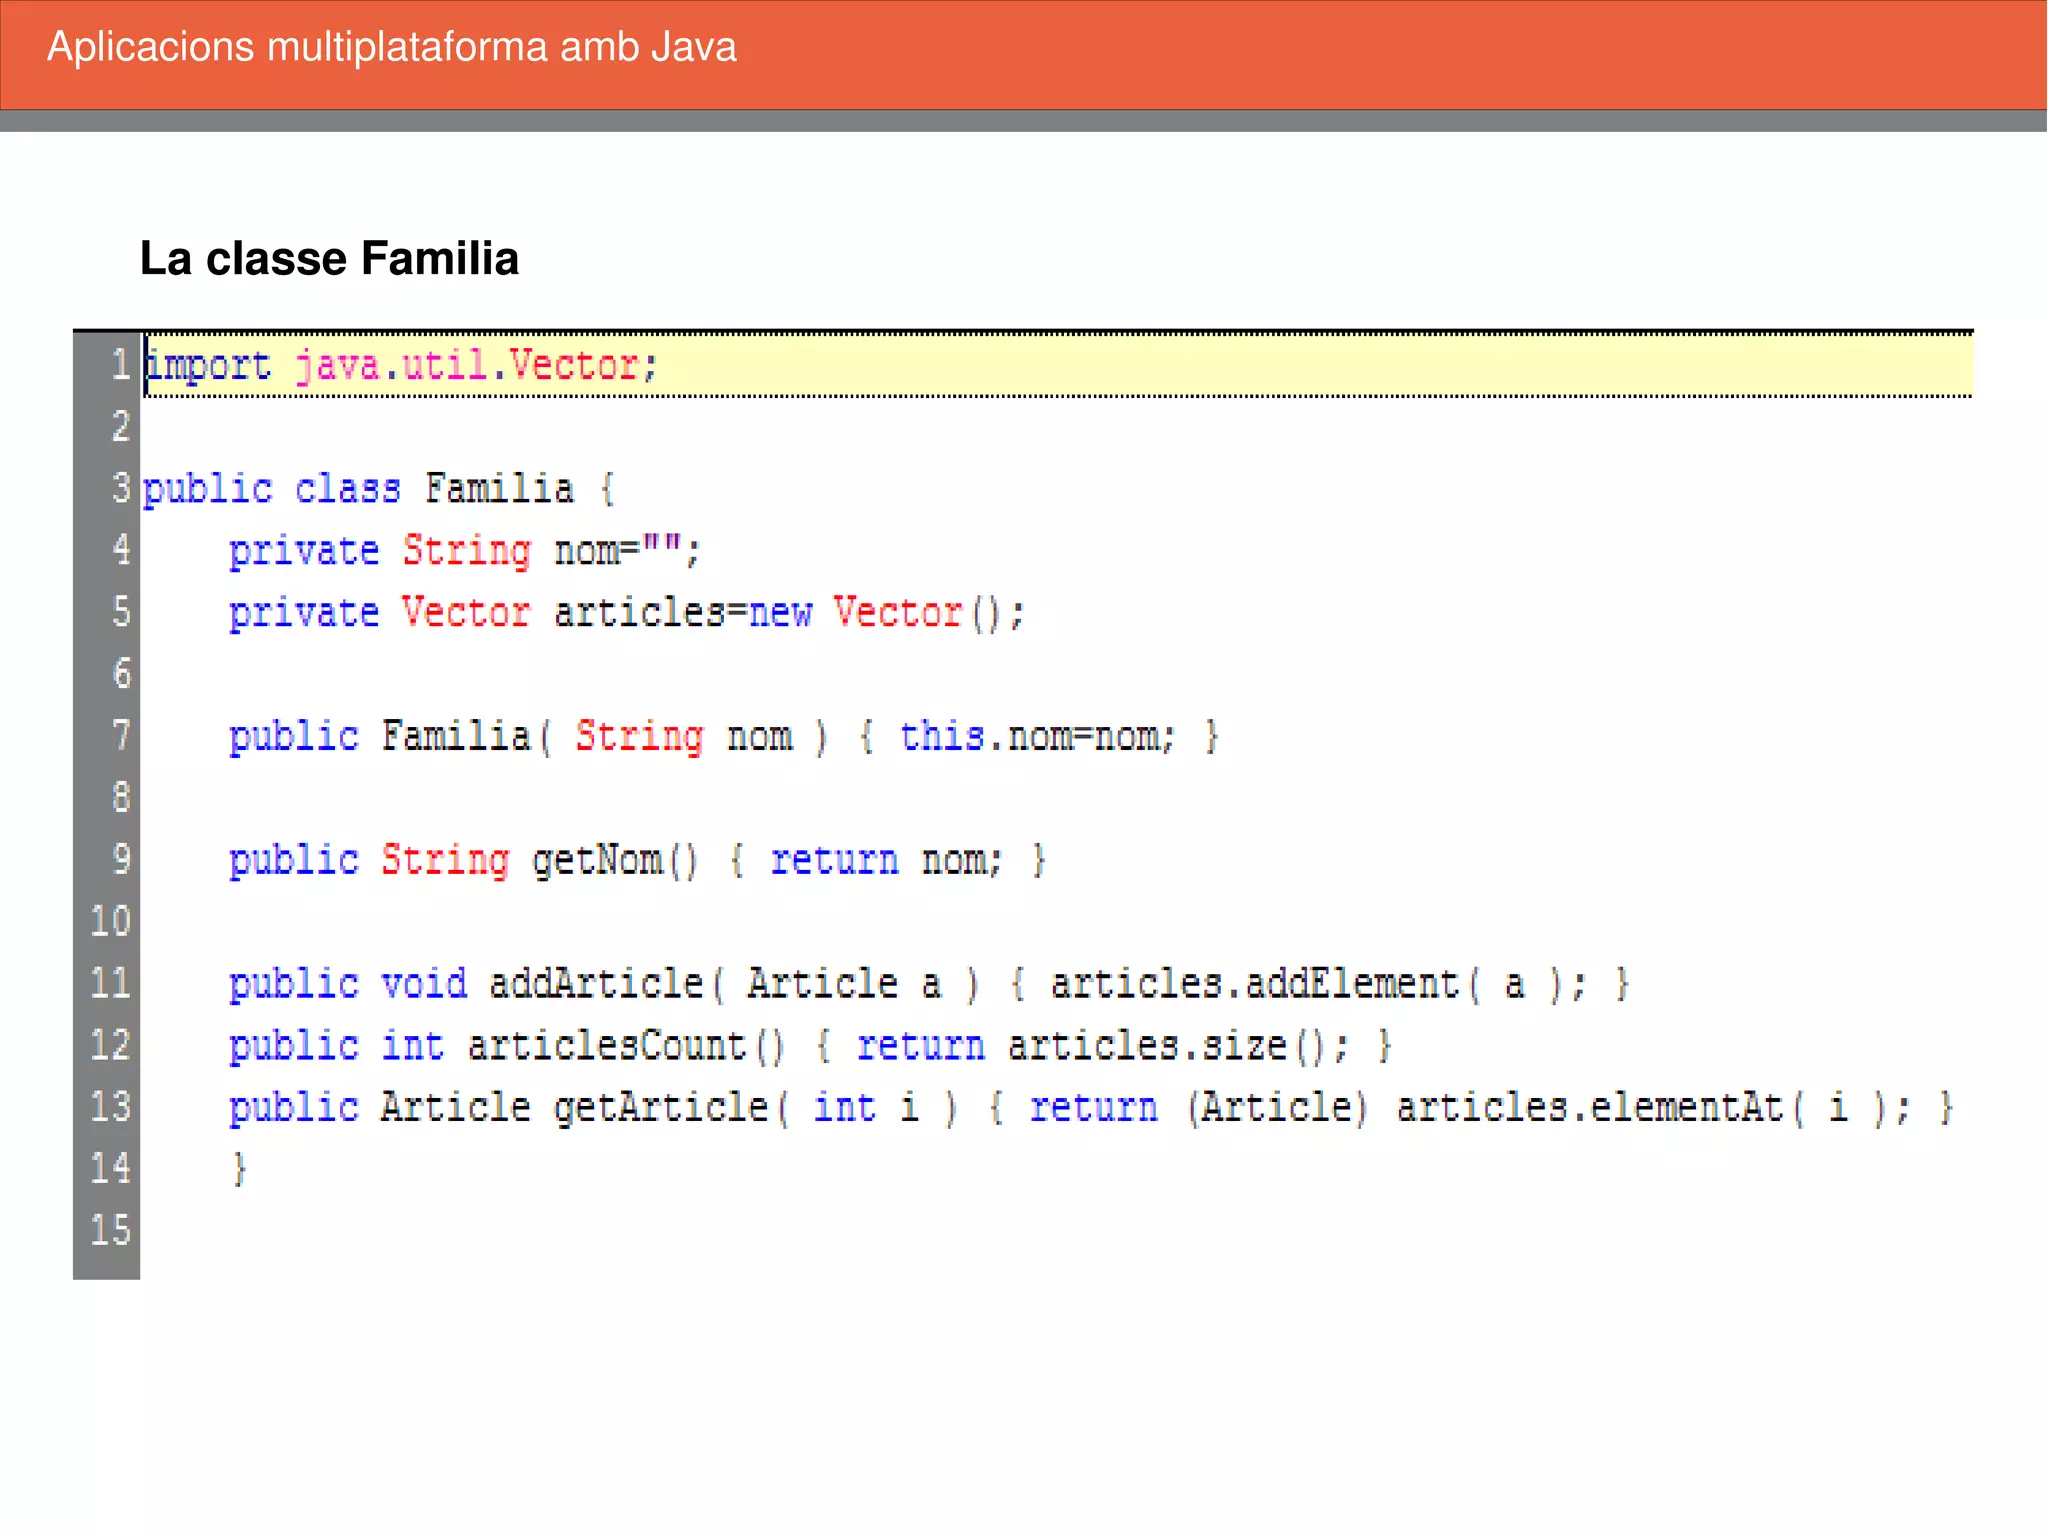The image size is (2048, 1535).
Task: Click the 'private Vector articles=new Vector();' line
Action: (x=627, y=613)
